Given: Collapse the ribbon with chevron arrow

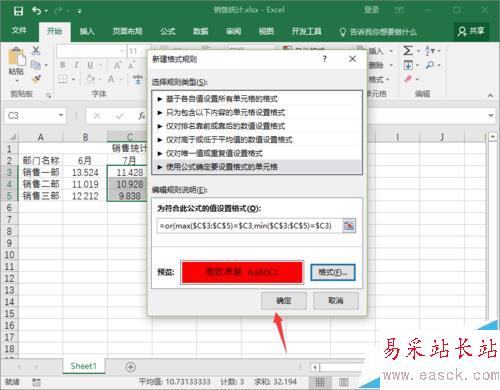Looking at the screenshot, I should [x=490, y=95].
